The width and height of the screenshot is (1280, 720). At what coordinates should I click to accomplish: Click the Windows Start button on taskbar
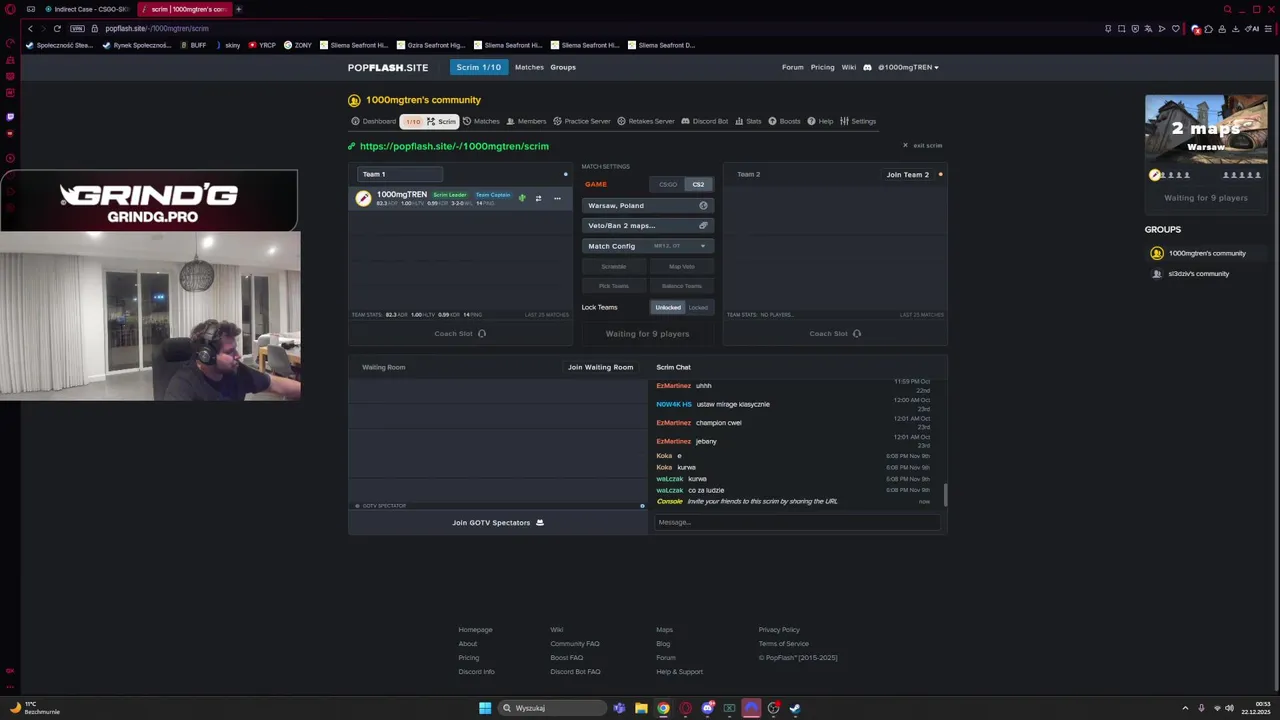pos(485,708)
